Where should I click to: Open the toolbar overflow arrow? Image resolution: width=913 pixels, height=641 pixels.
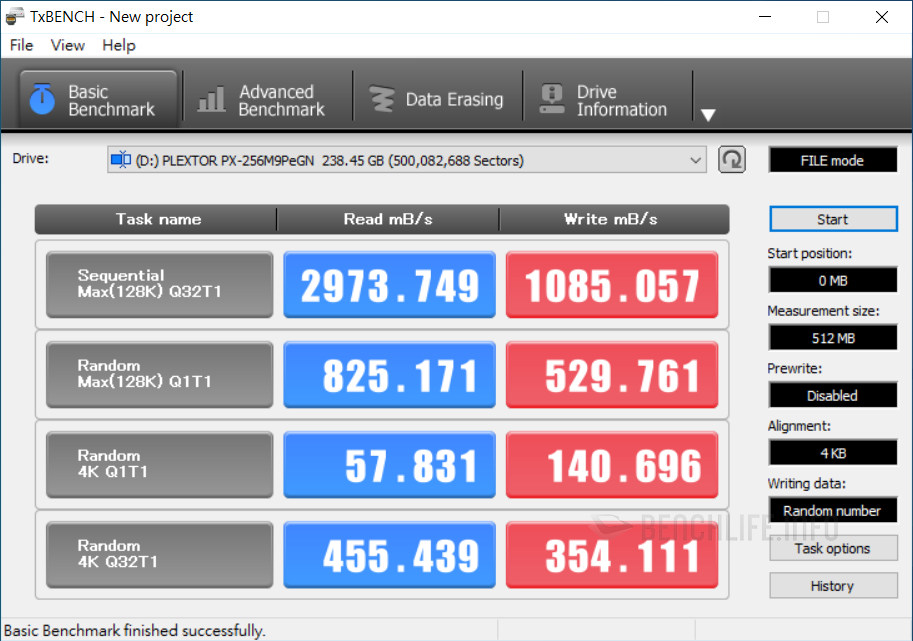click(708, 115)
